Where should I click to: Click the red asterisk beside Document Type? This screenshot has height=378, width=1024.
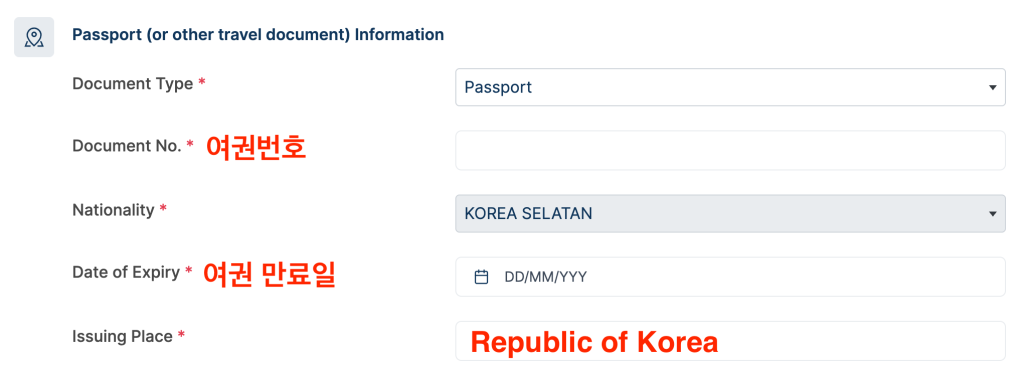[x=202, y=84]
